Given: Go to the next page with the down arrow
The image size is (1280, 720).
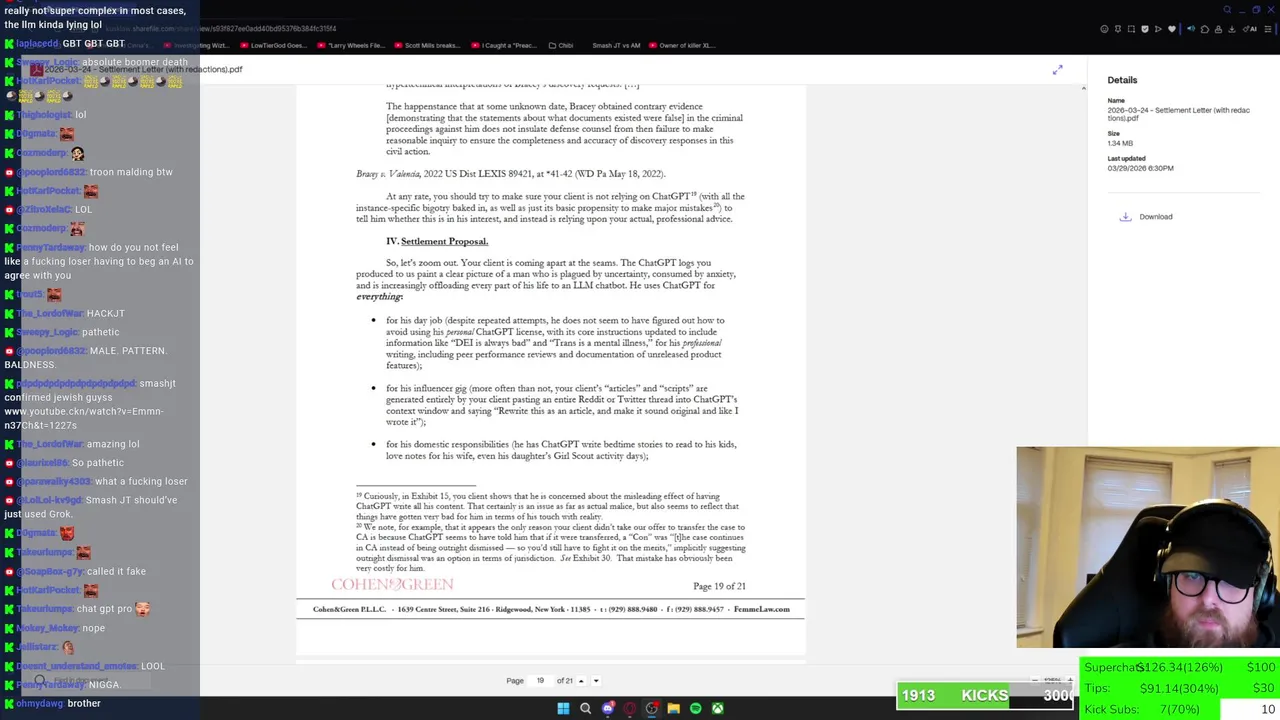Looking at the screenshot, I should pyautogui.click(x=596, y=681).
